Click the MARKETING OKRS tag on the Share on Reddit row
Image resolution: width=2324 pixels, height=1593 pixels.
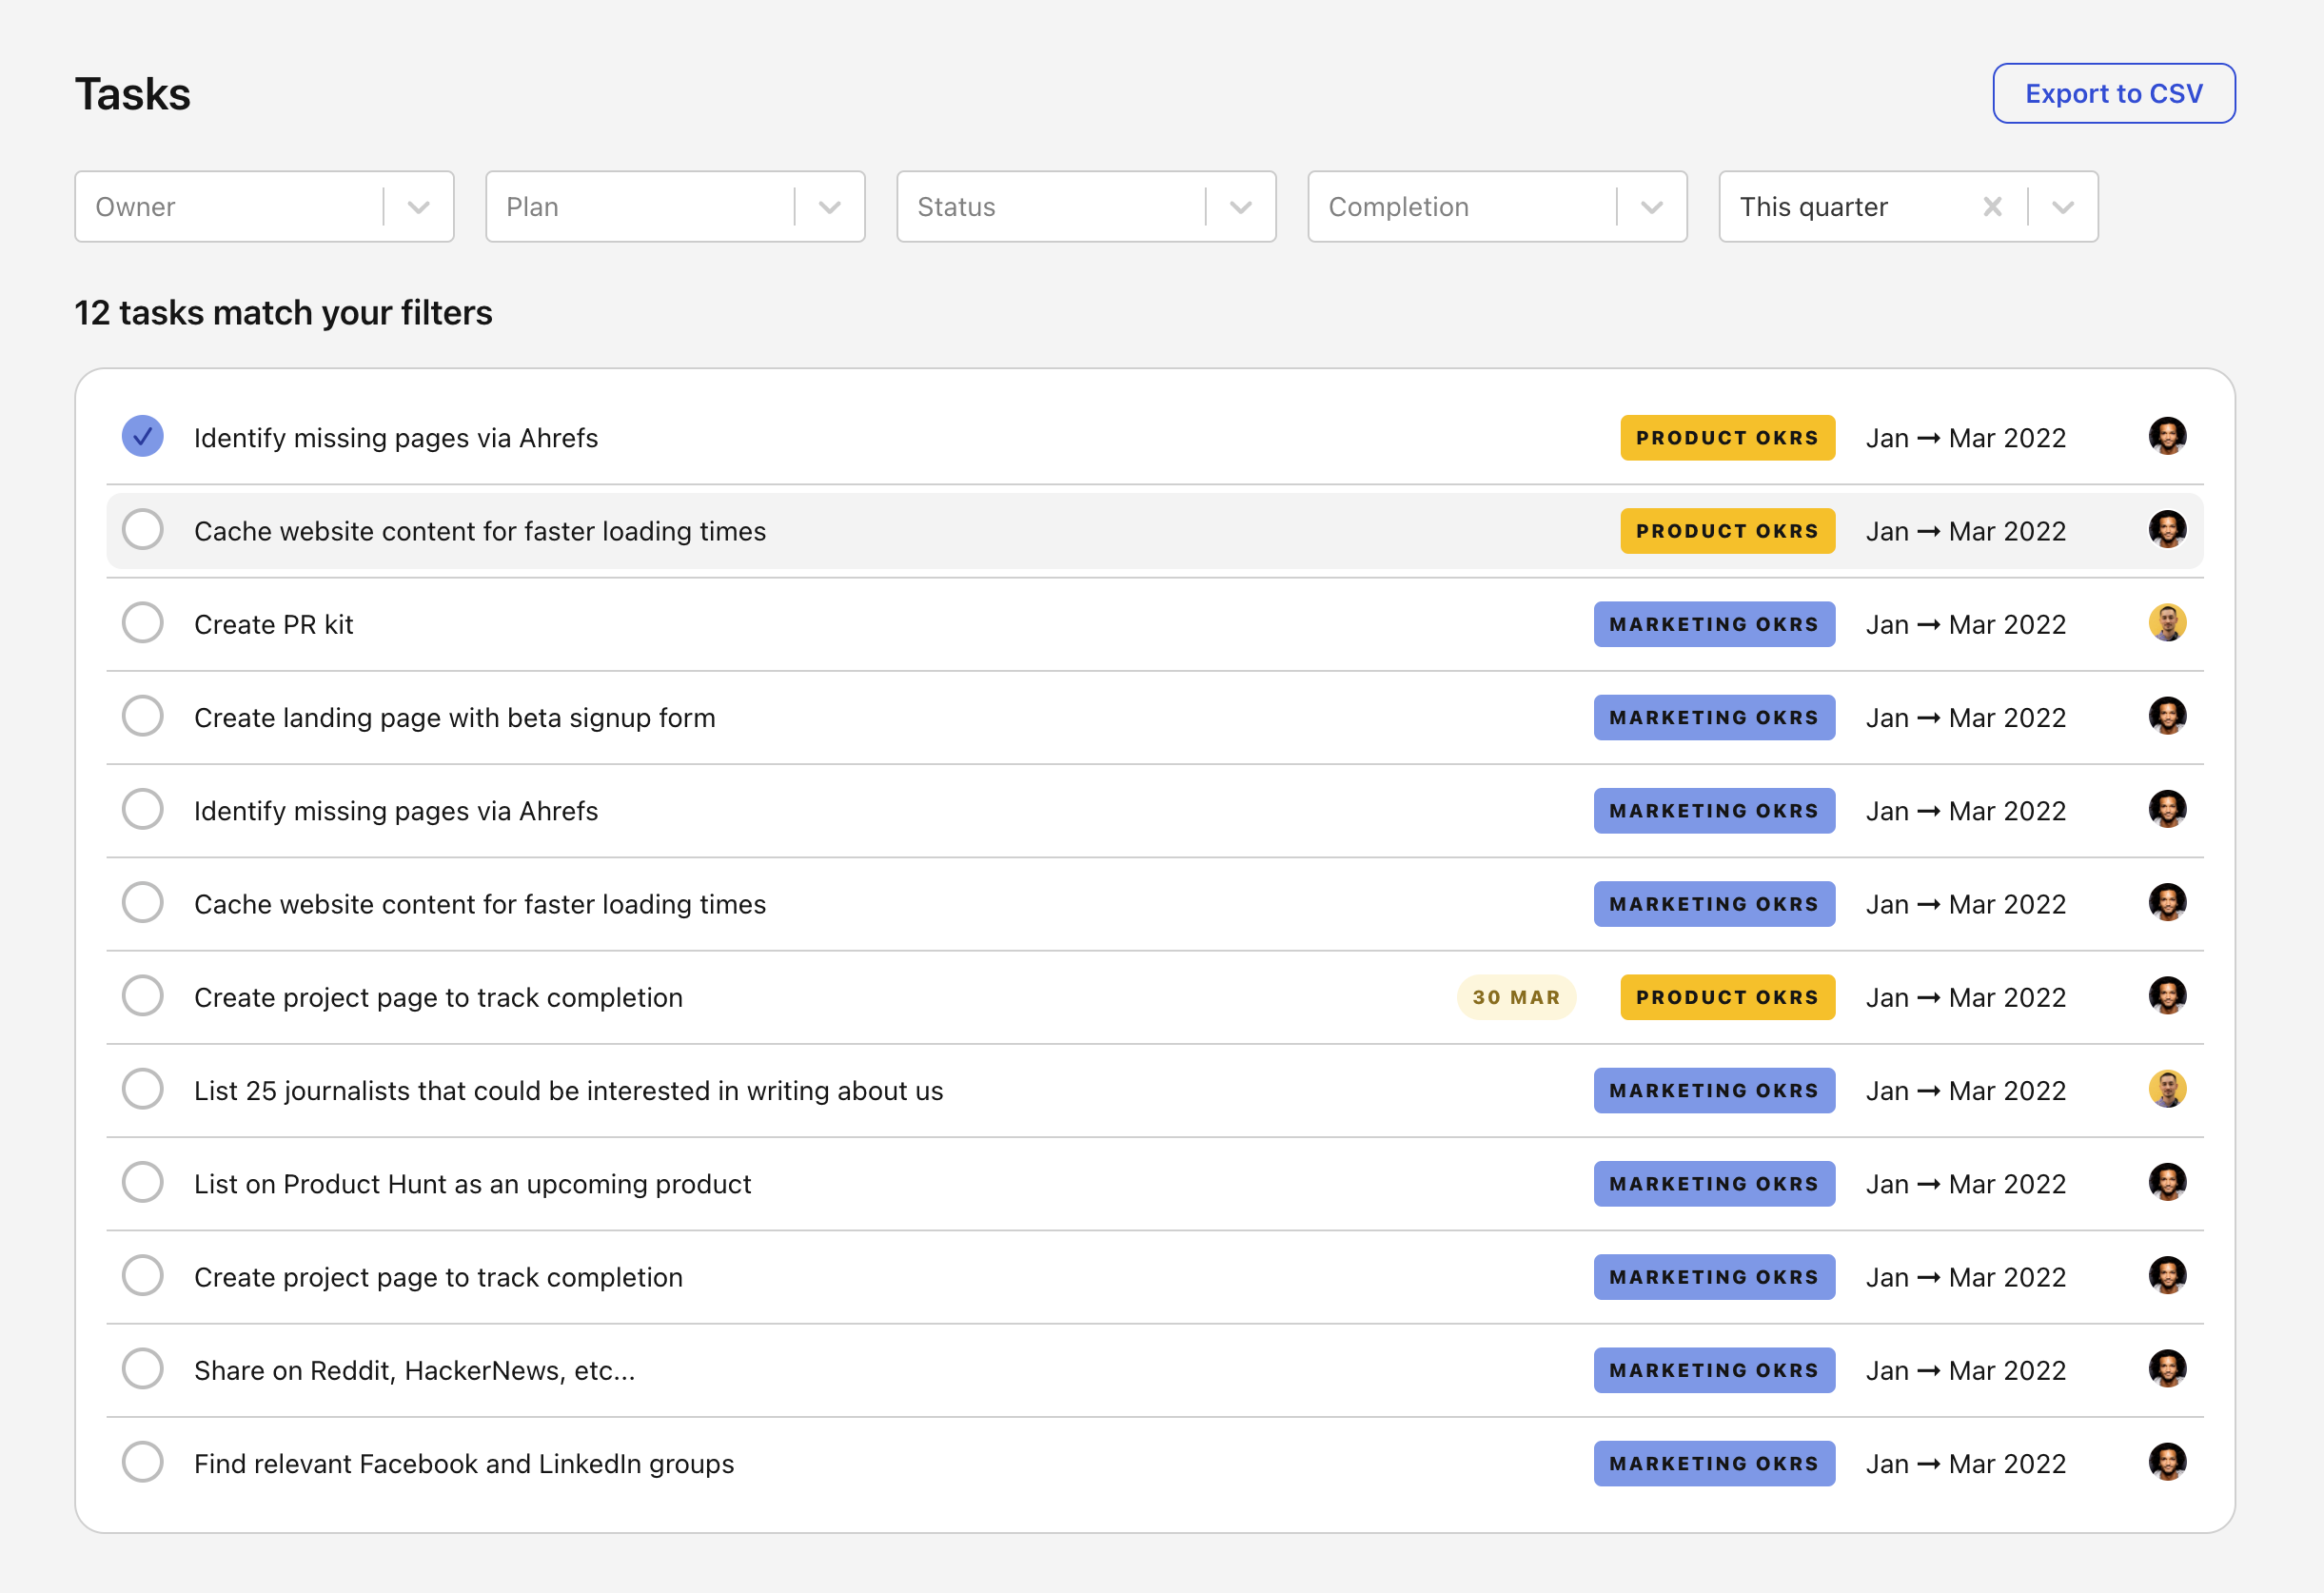[x=1714, y=1370]
